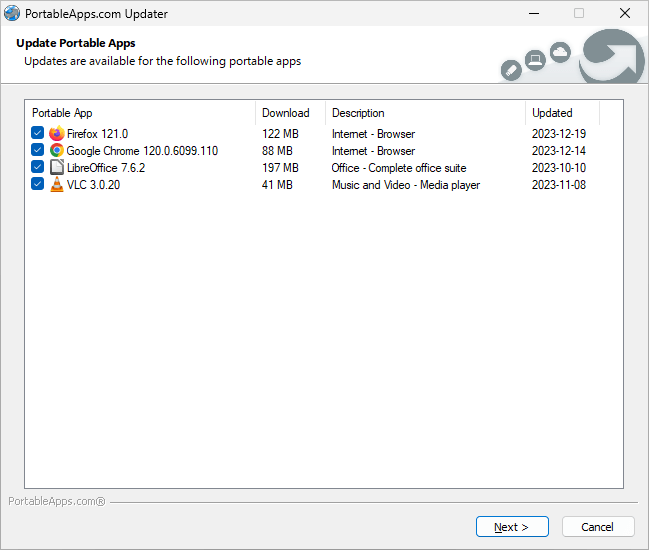Click the LibreOffice document icon
The height and width of the screenshot is (550, 649).
[x=57, y=167]
